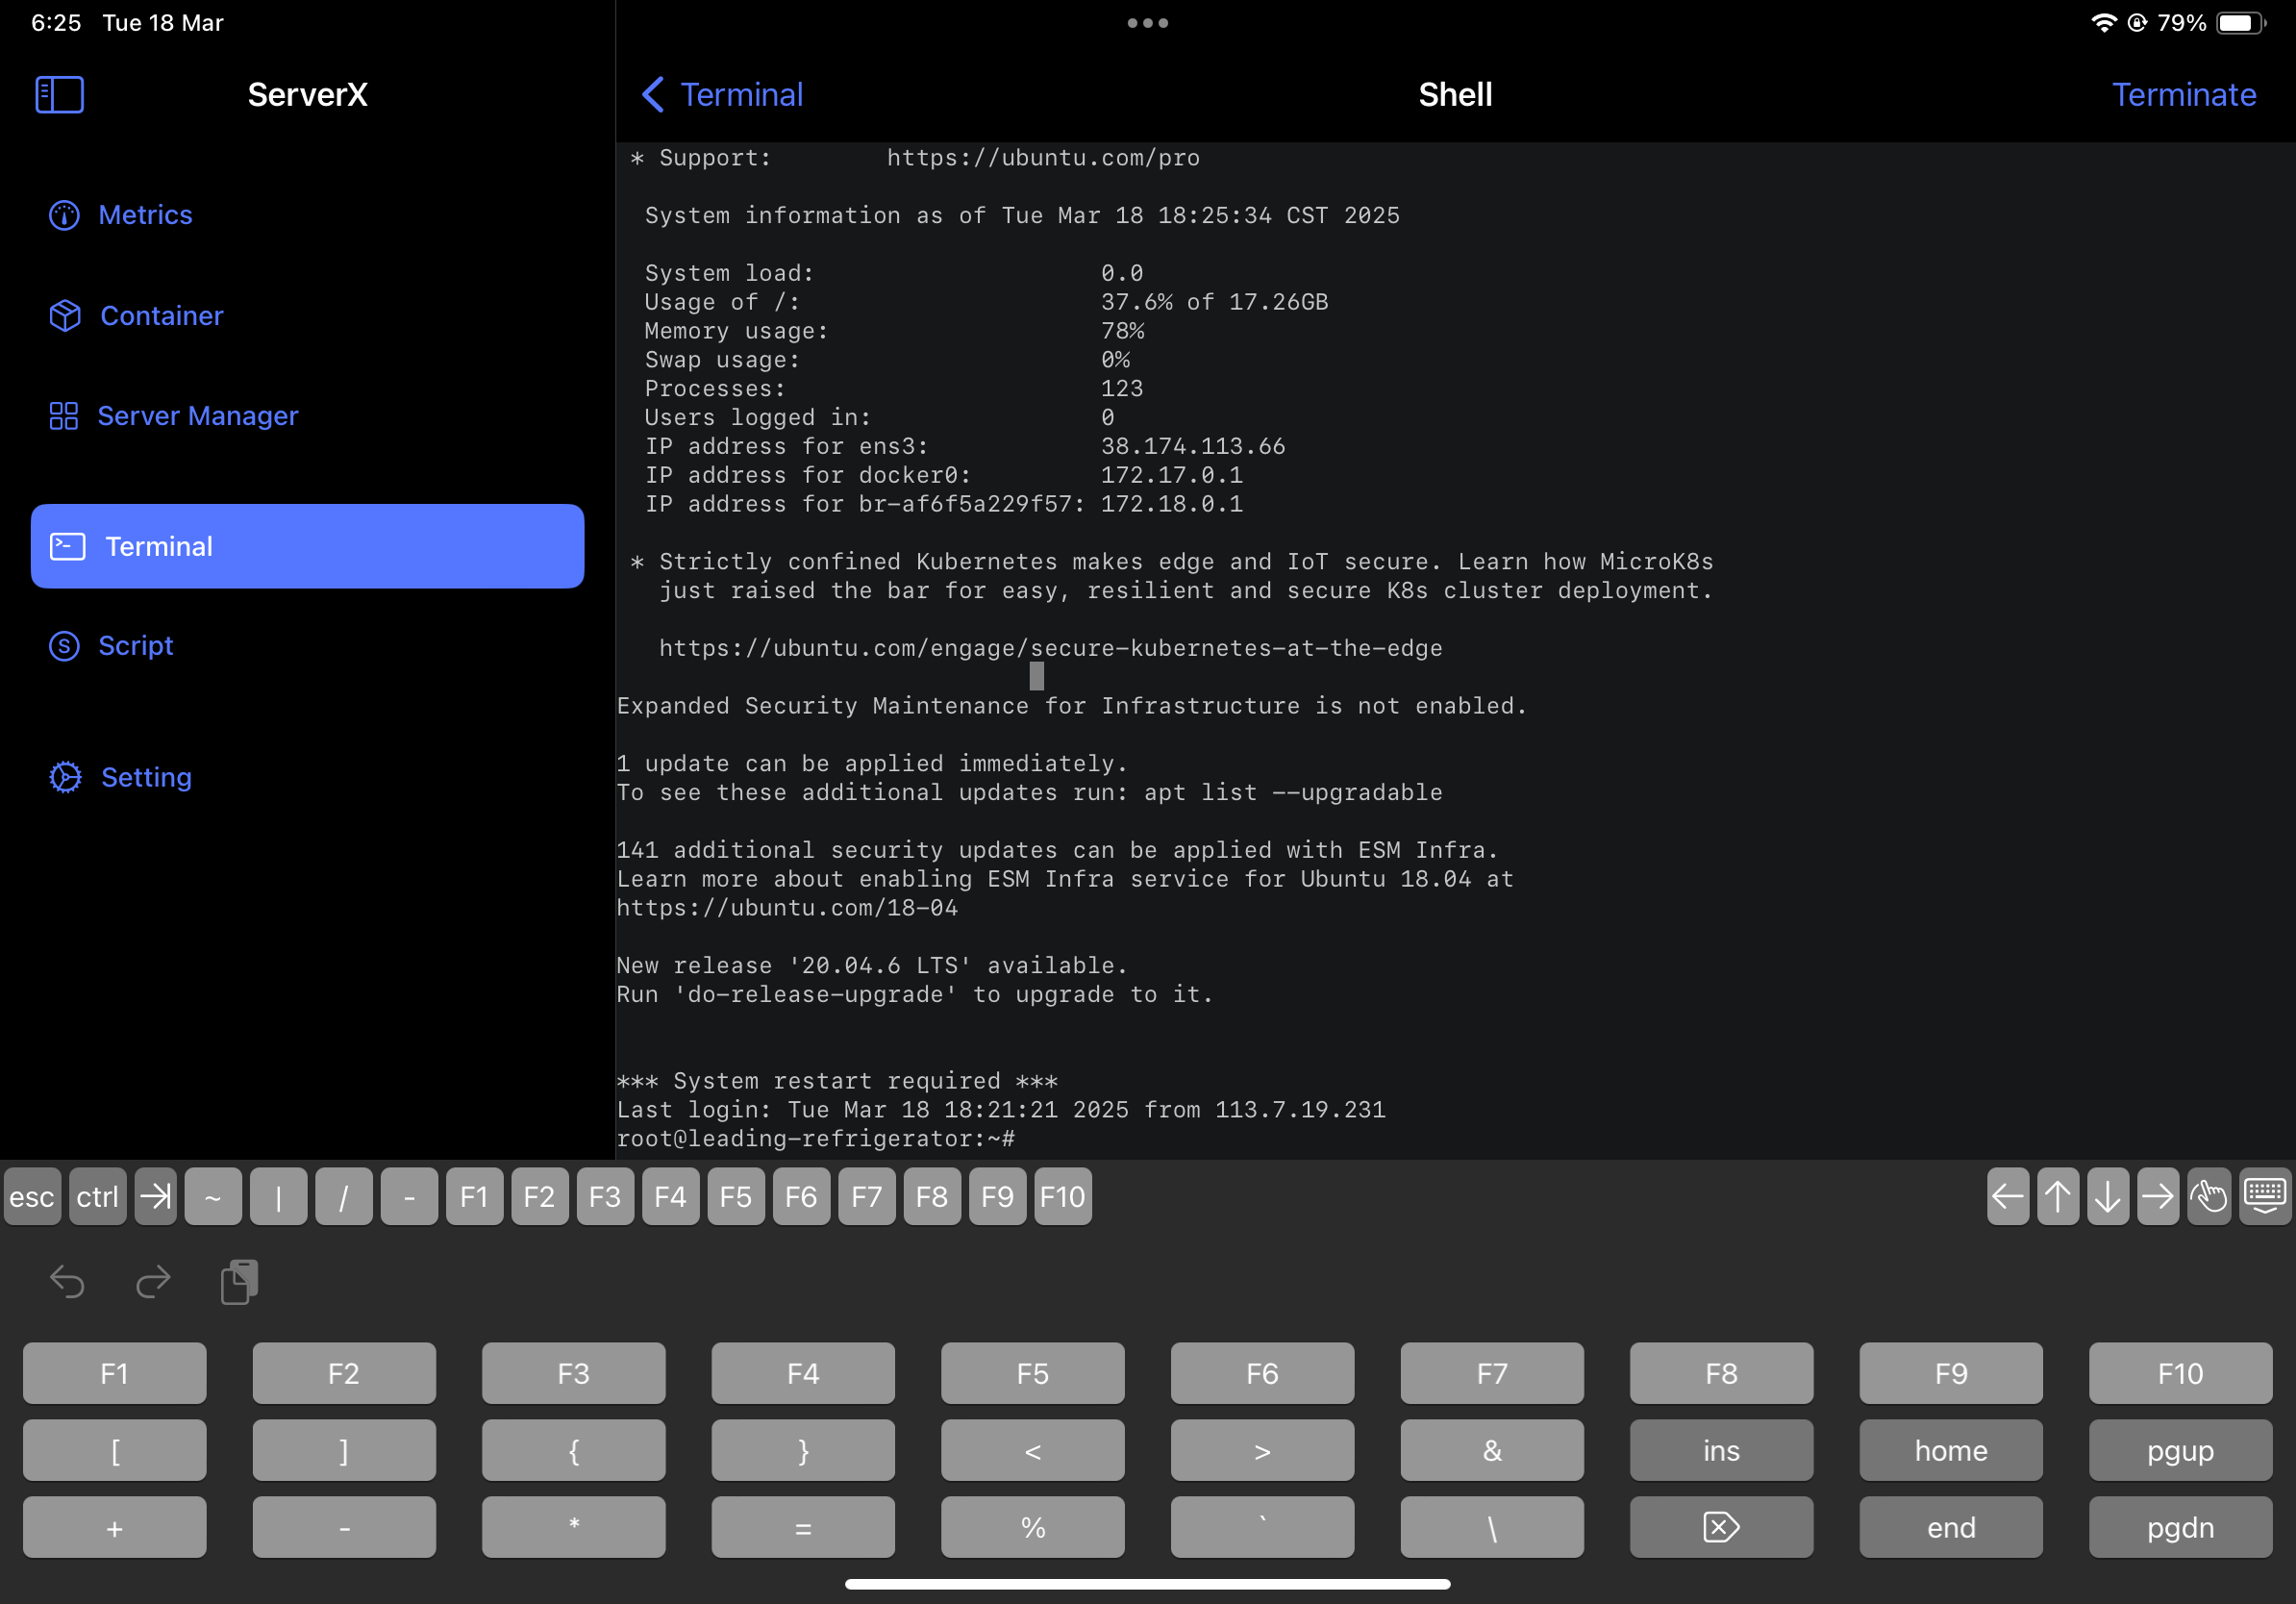Tap the left curly brace key

(x=574, y=1450)
